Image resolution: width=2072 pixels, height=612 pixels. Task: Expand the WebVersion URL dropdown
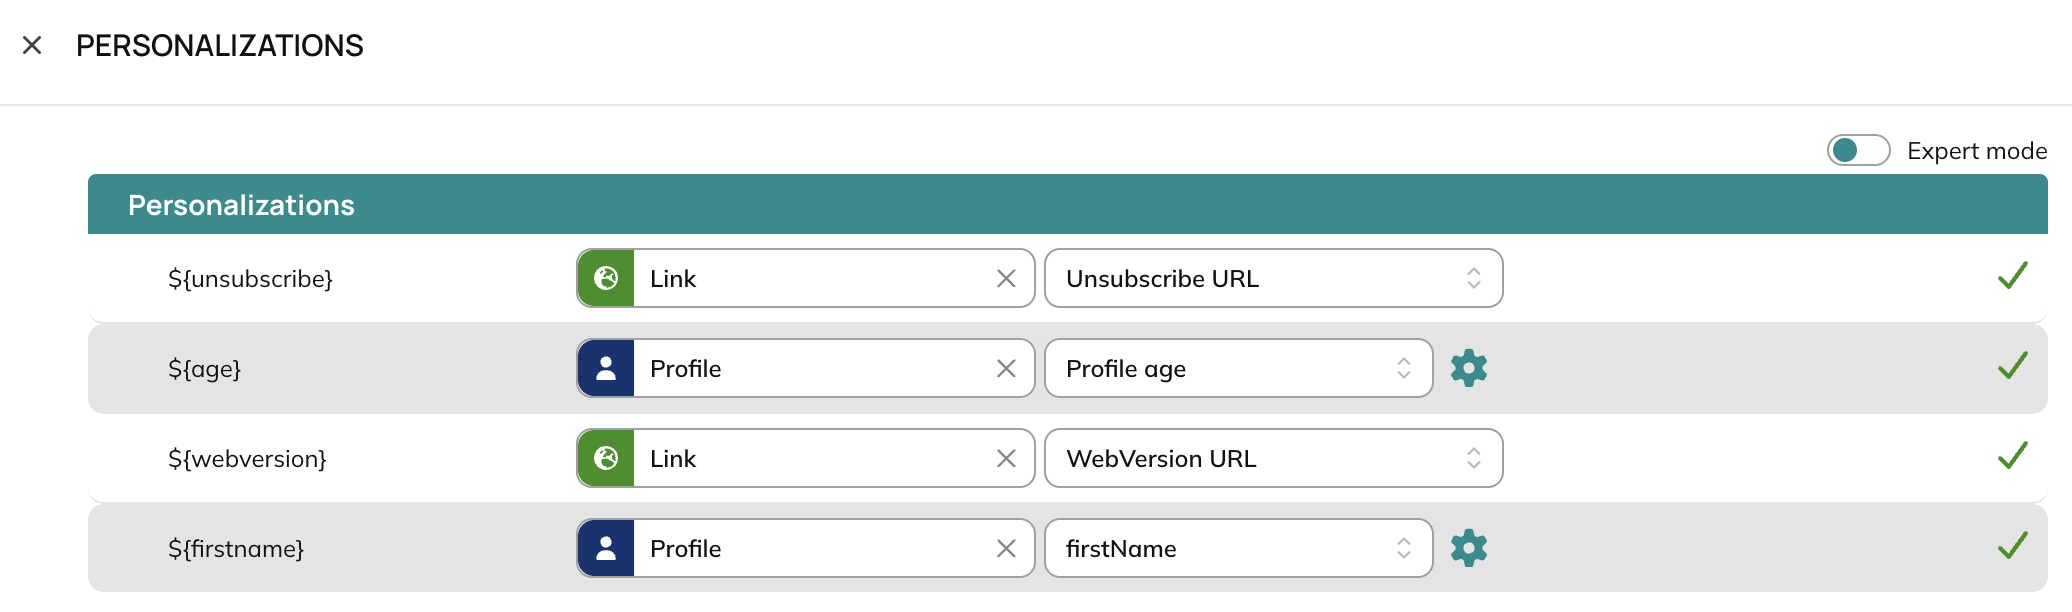[x=1274, y=458]
